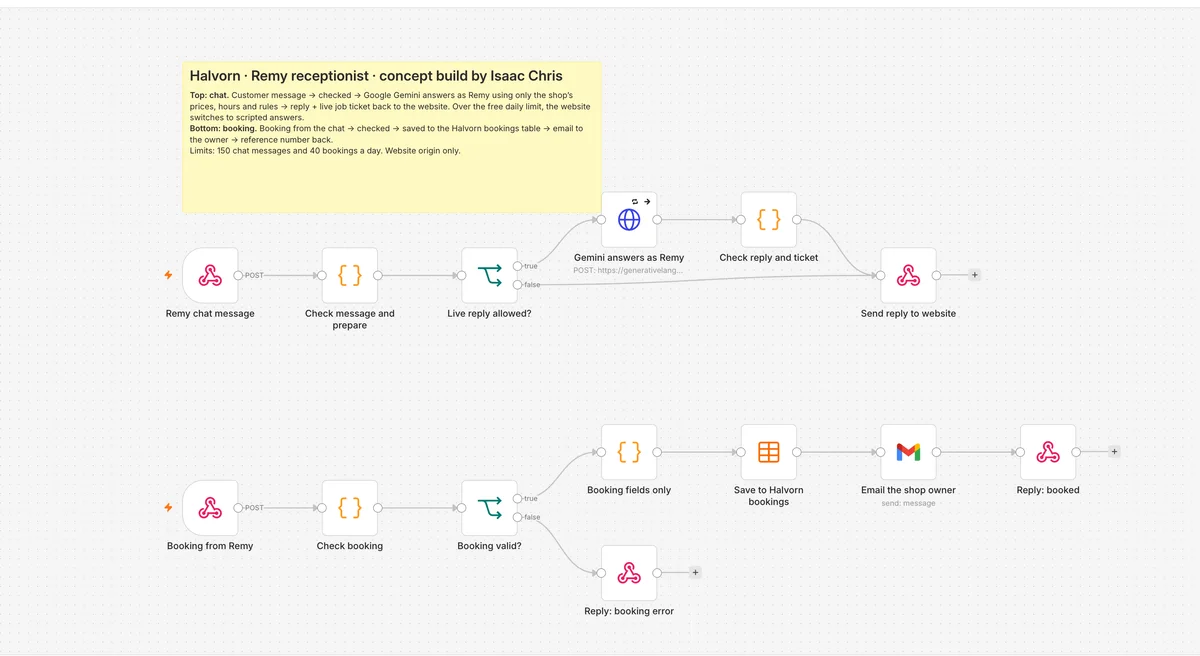Select the Check reply and ticket code node

[x=769, y=220]
